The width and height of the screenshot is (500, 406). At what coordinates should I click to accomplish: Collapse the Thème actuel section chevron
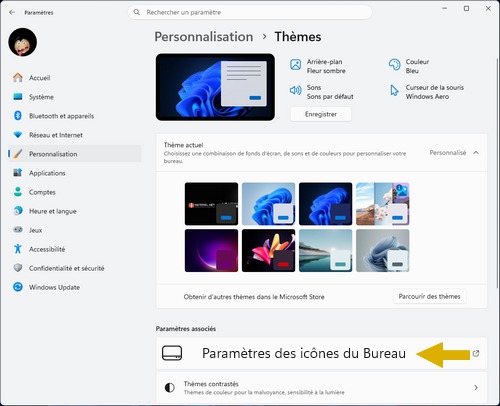(476, 153)
